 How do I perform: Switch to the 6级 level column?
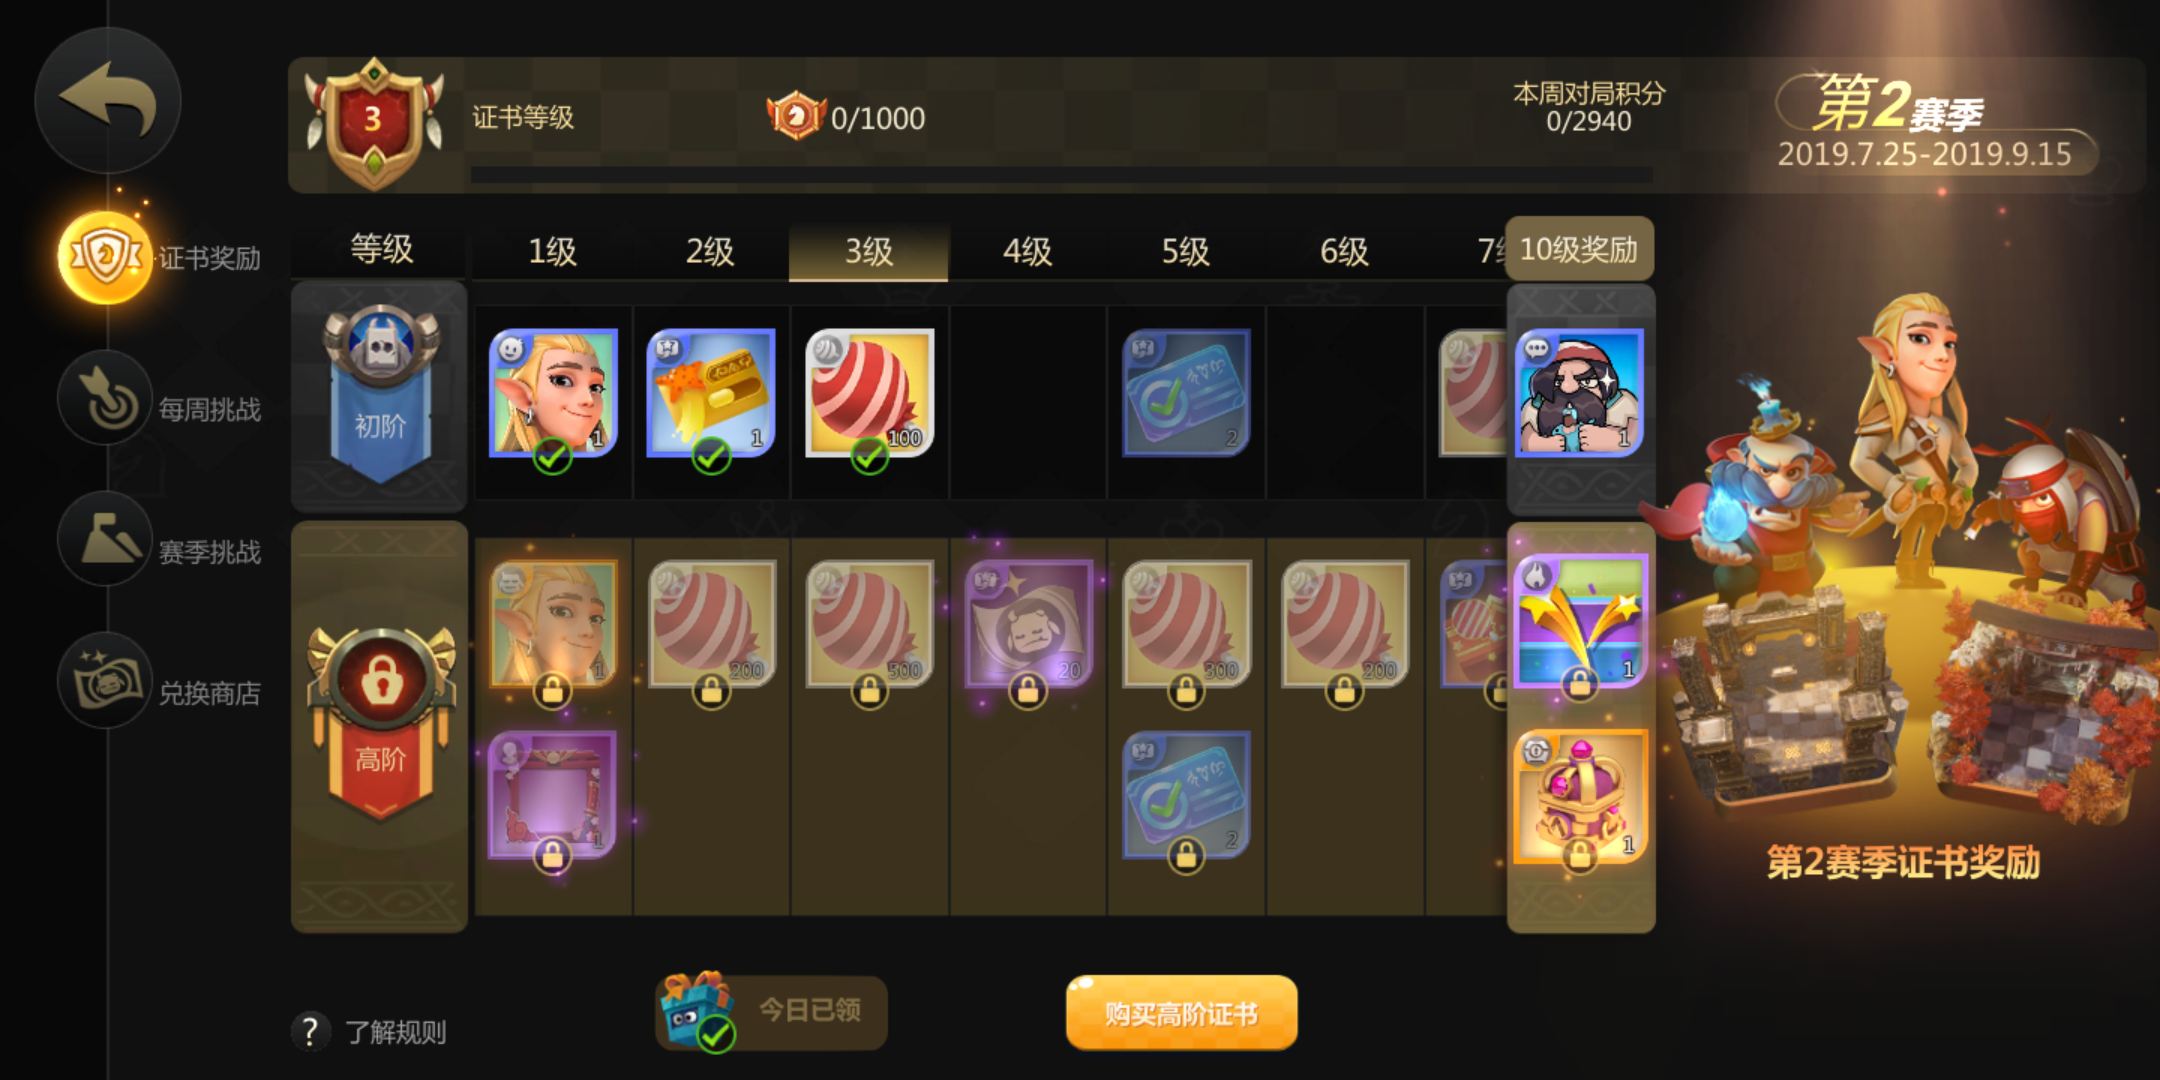[x=1344, y=250]
